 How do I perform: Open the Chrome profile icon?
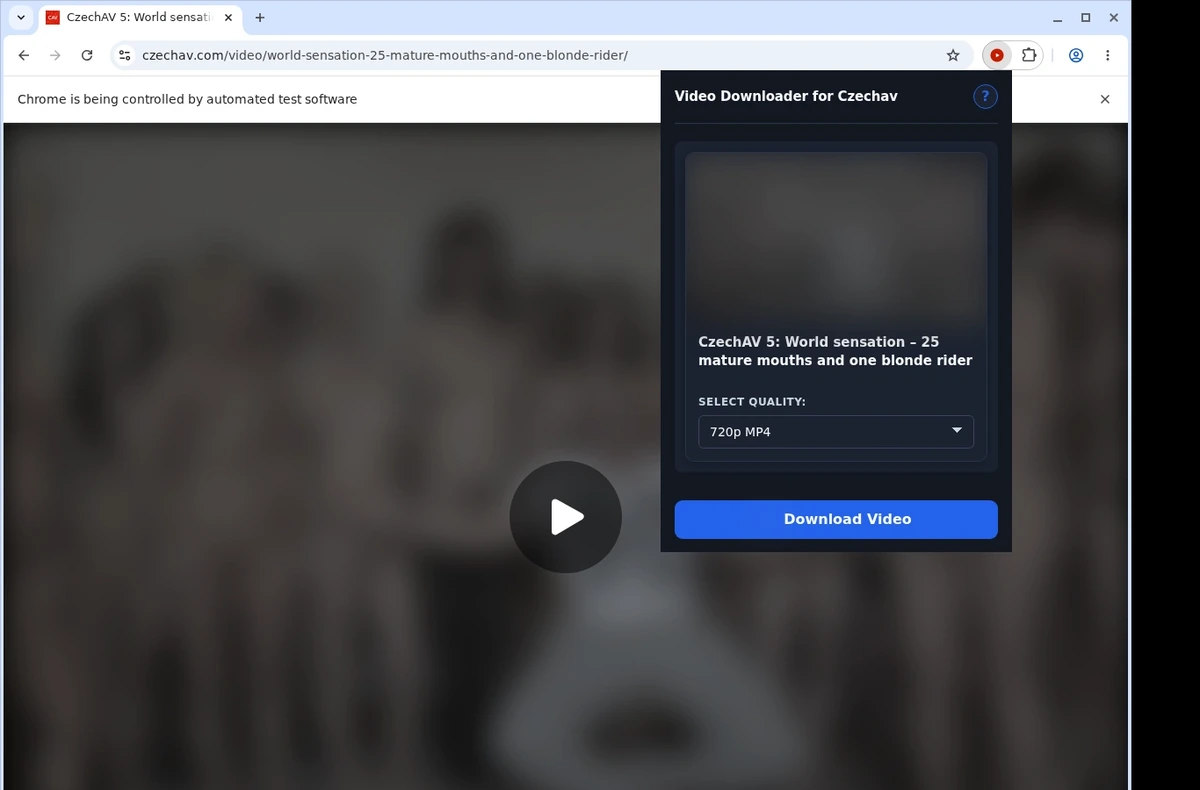point(1076,56)
